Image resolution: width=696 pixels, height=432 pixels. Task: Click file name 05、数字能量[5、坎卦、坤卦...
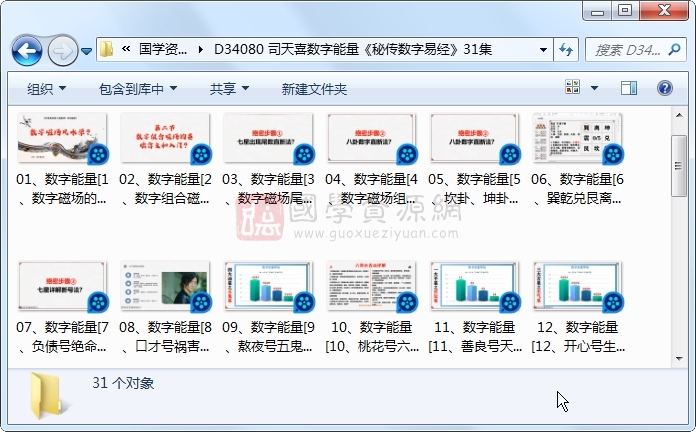[x=474, y=189]
